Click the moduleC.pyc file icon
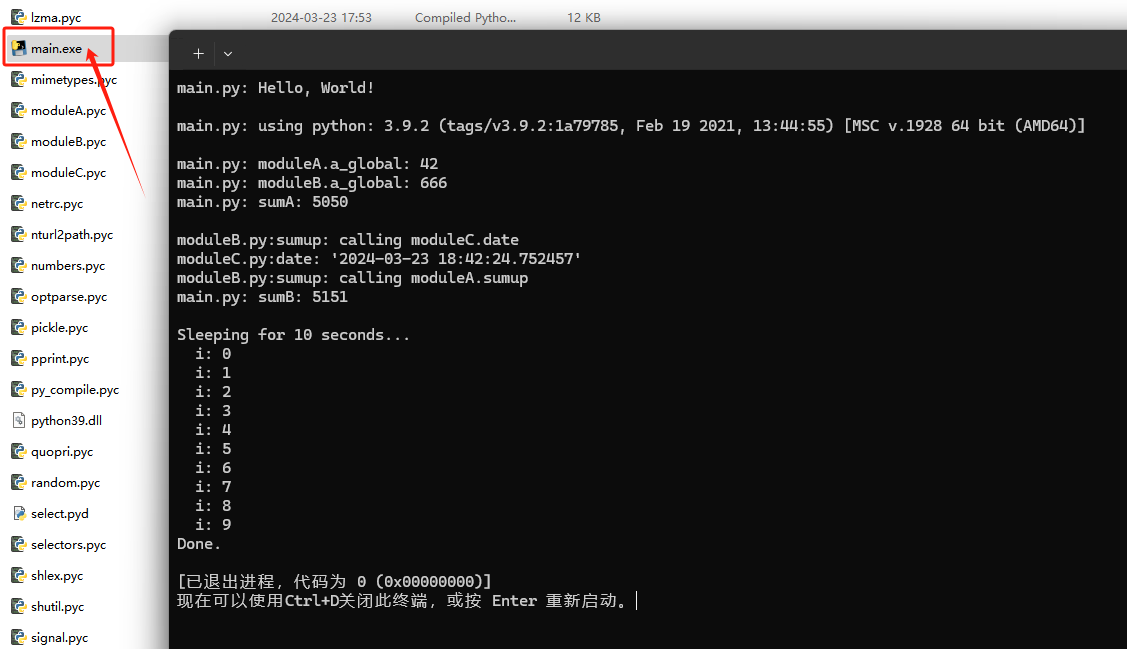Viewport: 1127px width, 649px height. (x=19, y=172)
